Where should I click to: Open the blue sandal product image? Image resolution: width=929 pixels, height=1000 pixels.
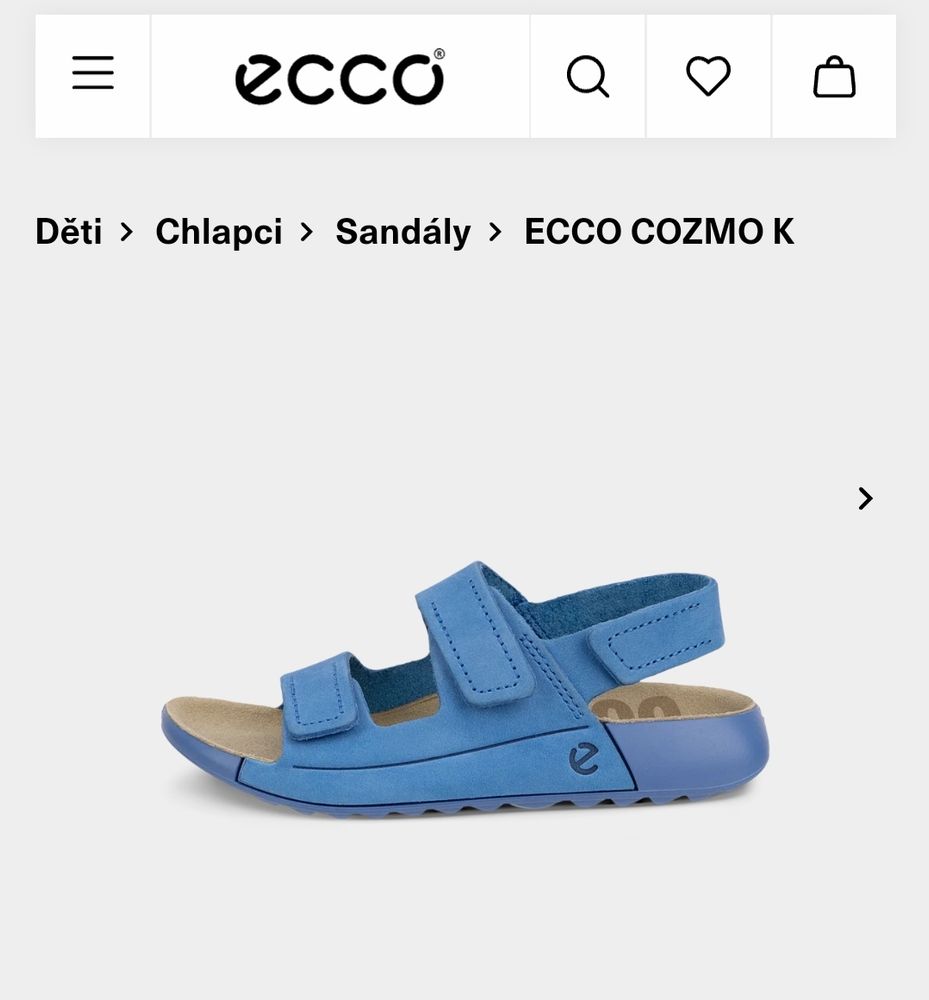pos(465,691)
